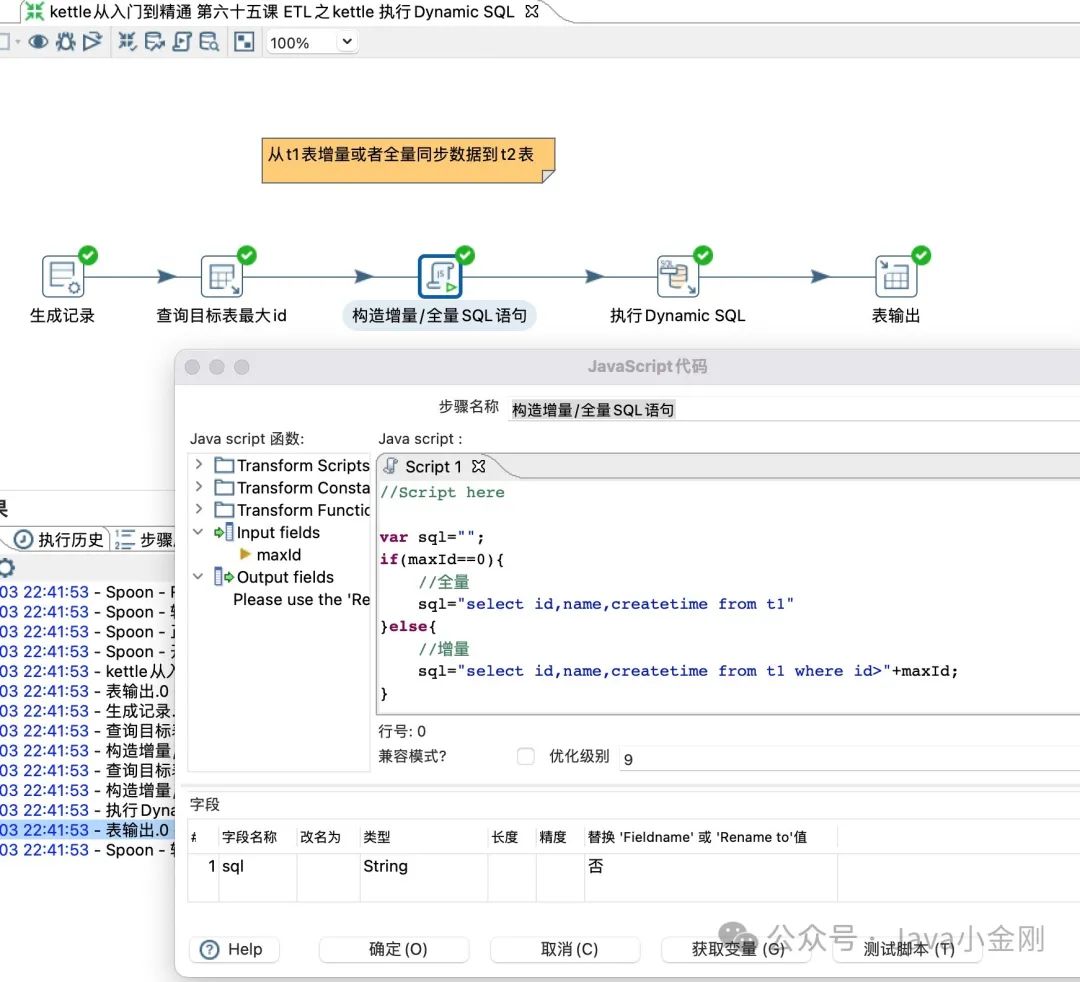Enable the 兼容模式 checkbox
This screenshot has height=982, width=1080.
[525, 757]
